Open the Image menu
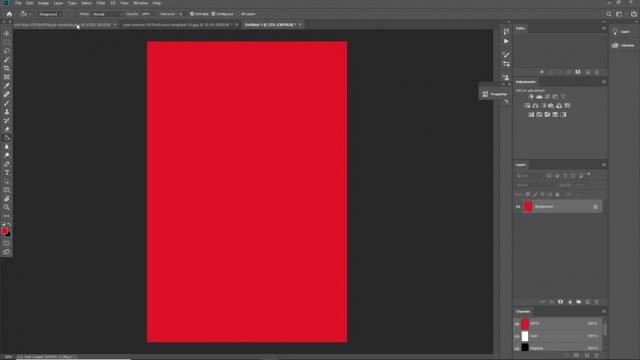Screen dimensions: 640x360 43,3
